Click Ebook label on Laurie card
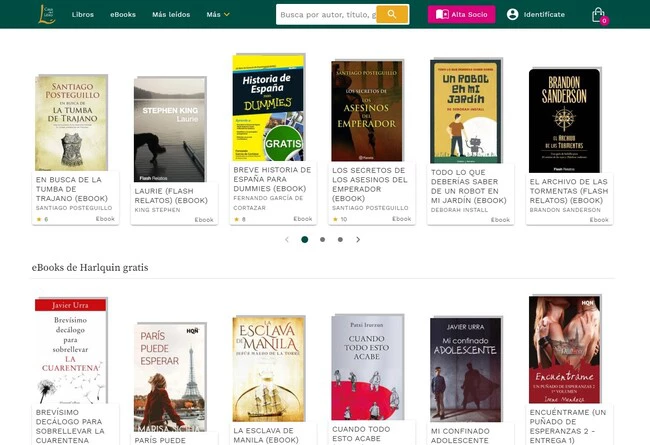The image size is (650, 445). pyautogui.click(x=204, y=220)
